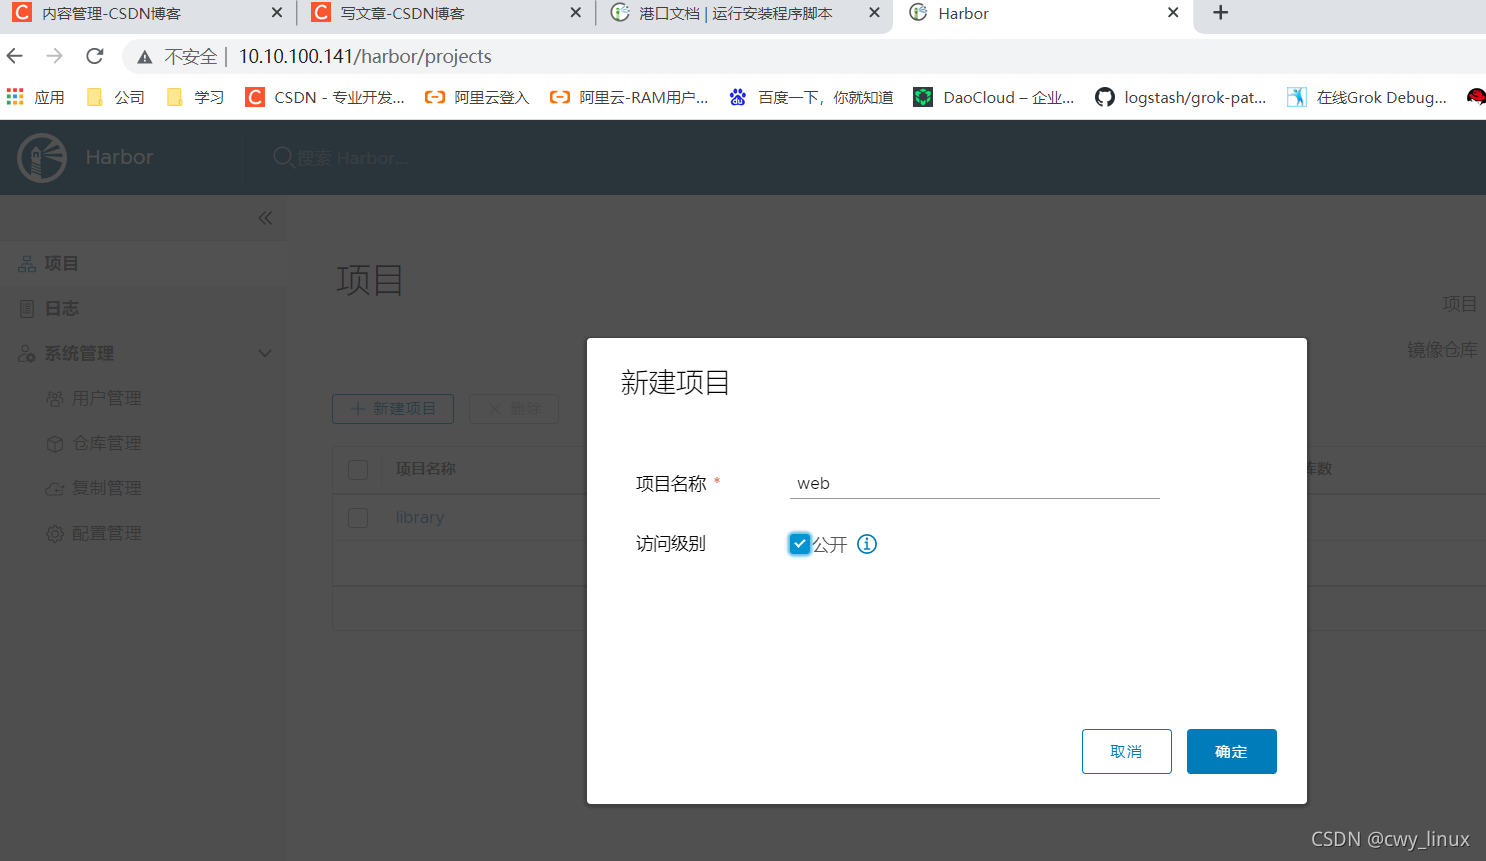Open 阿里云登入 bookmark

point(477,97)
